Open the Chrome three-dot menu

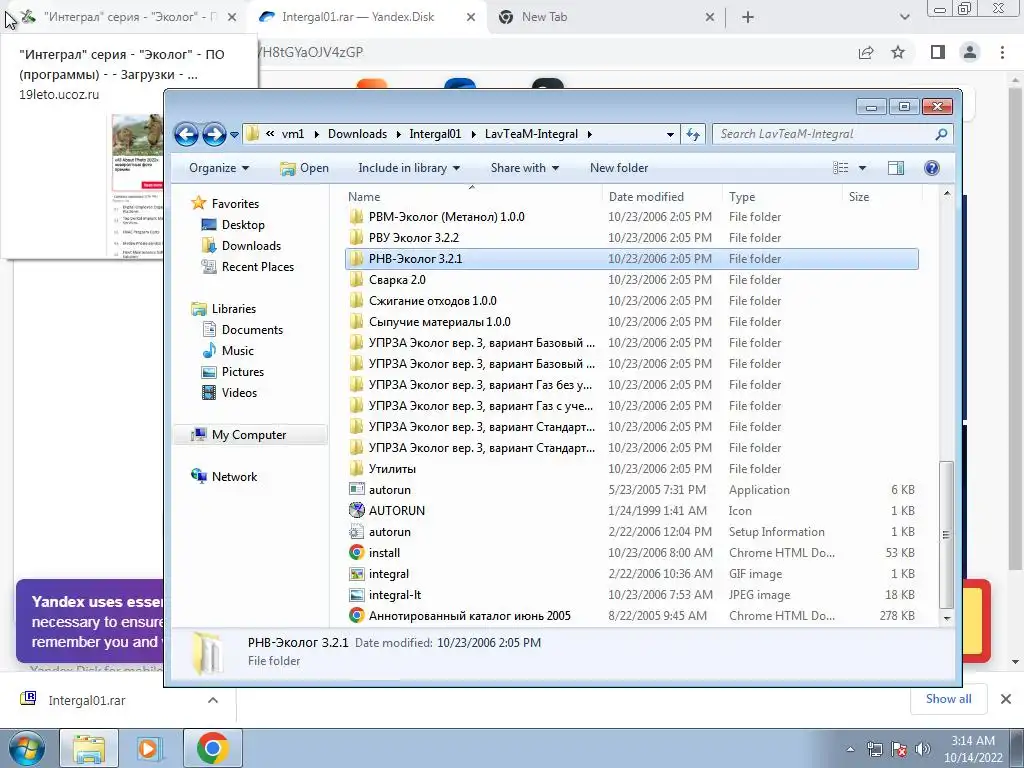tap(1002, 52)
